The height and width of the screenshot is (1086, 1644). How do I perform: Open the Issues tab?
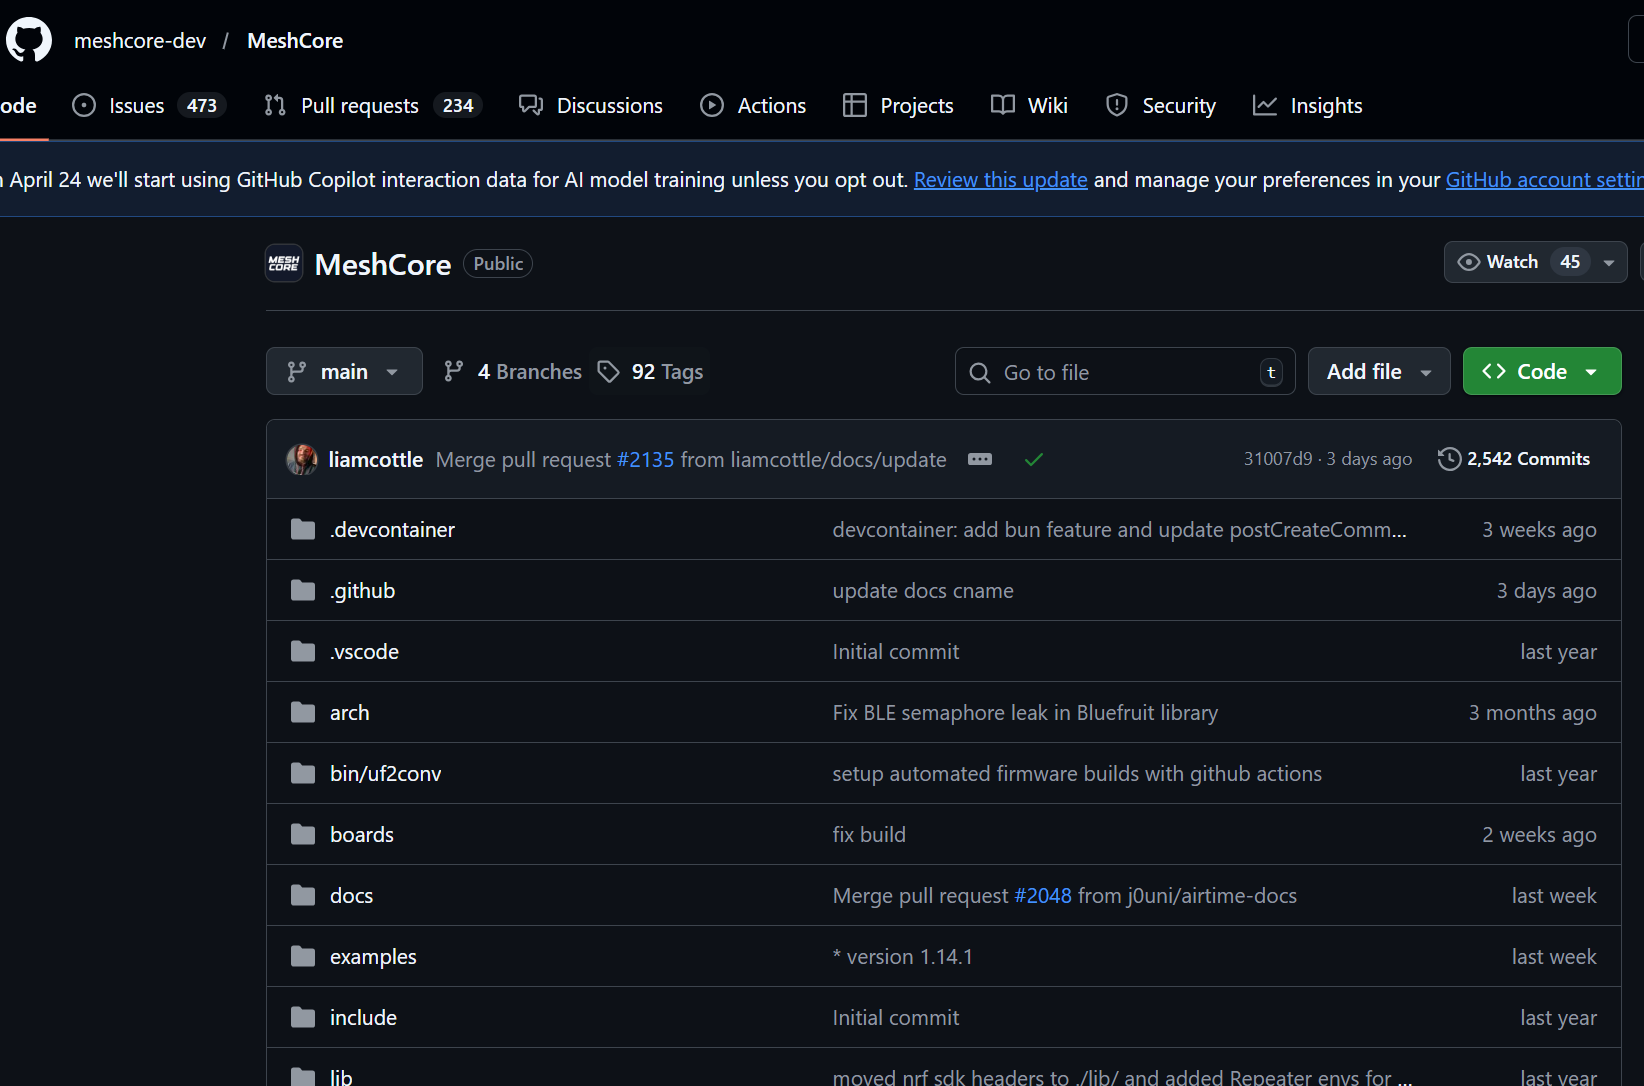[149, 105]
